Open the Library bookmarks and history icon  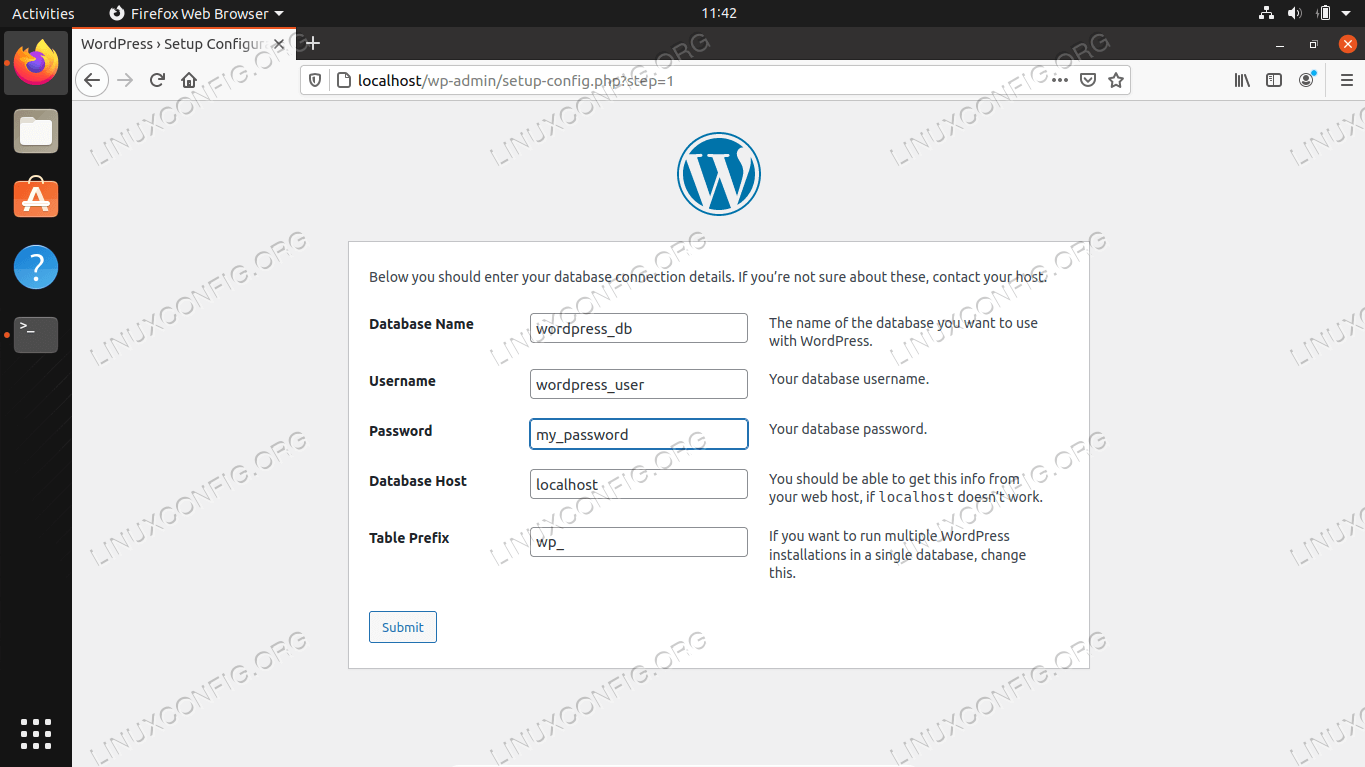(x=1242, y=80)
